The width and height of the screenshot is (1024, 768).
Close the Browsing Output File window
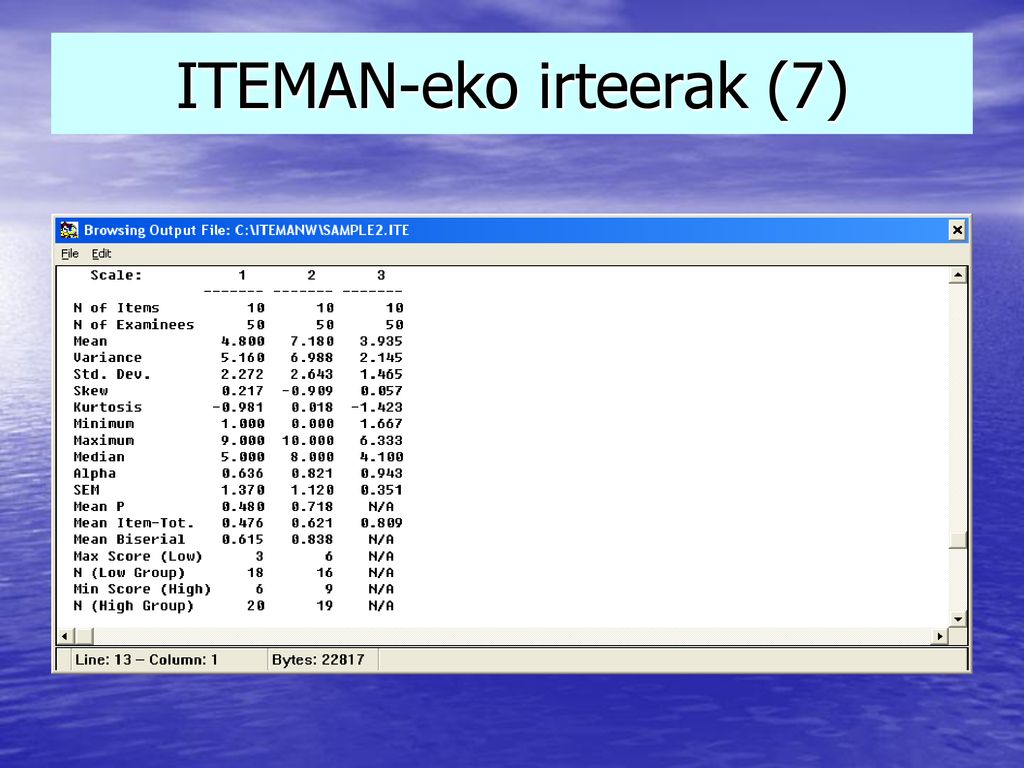pos(957,230)
